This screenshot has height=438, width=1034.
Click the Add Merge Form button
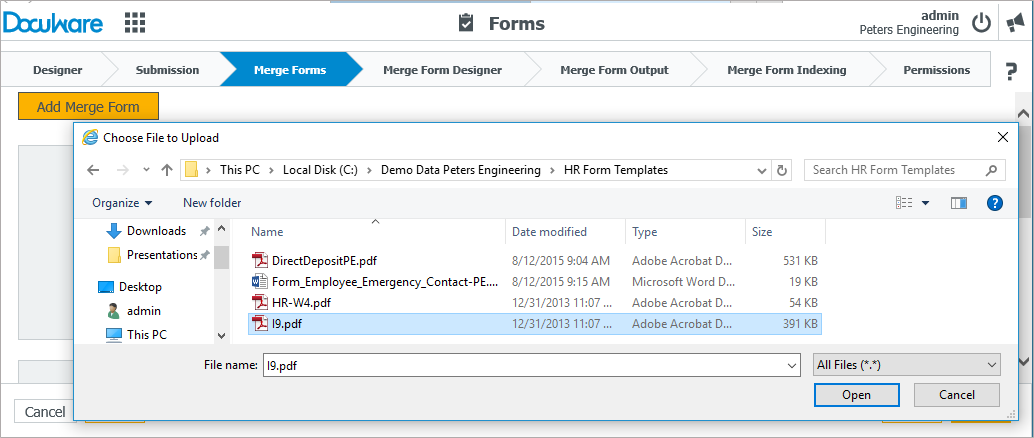(x=88, y=106)
